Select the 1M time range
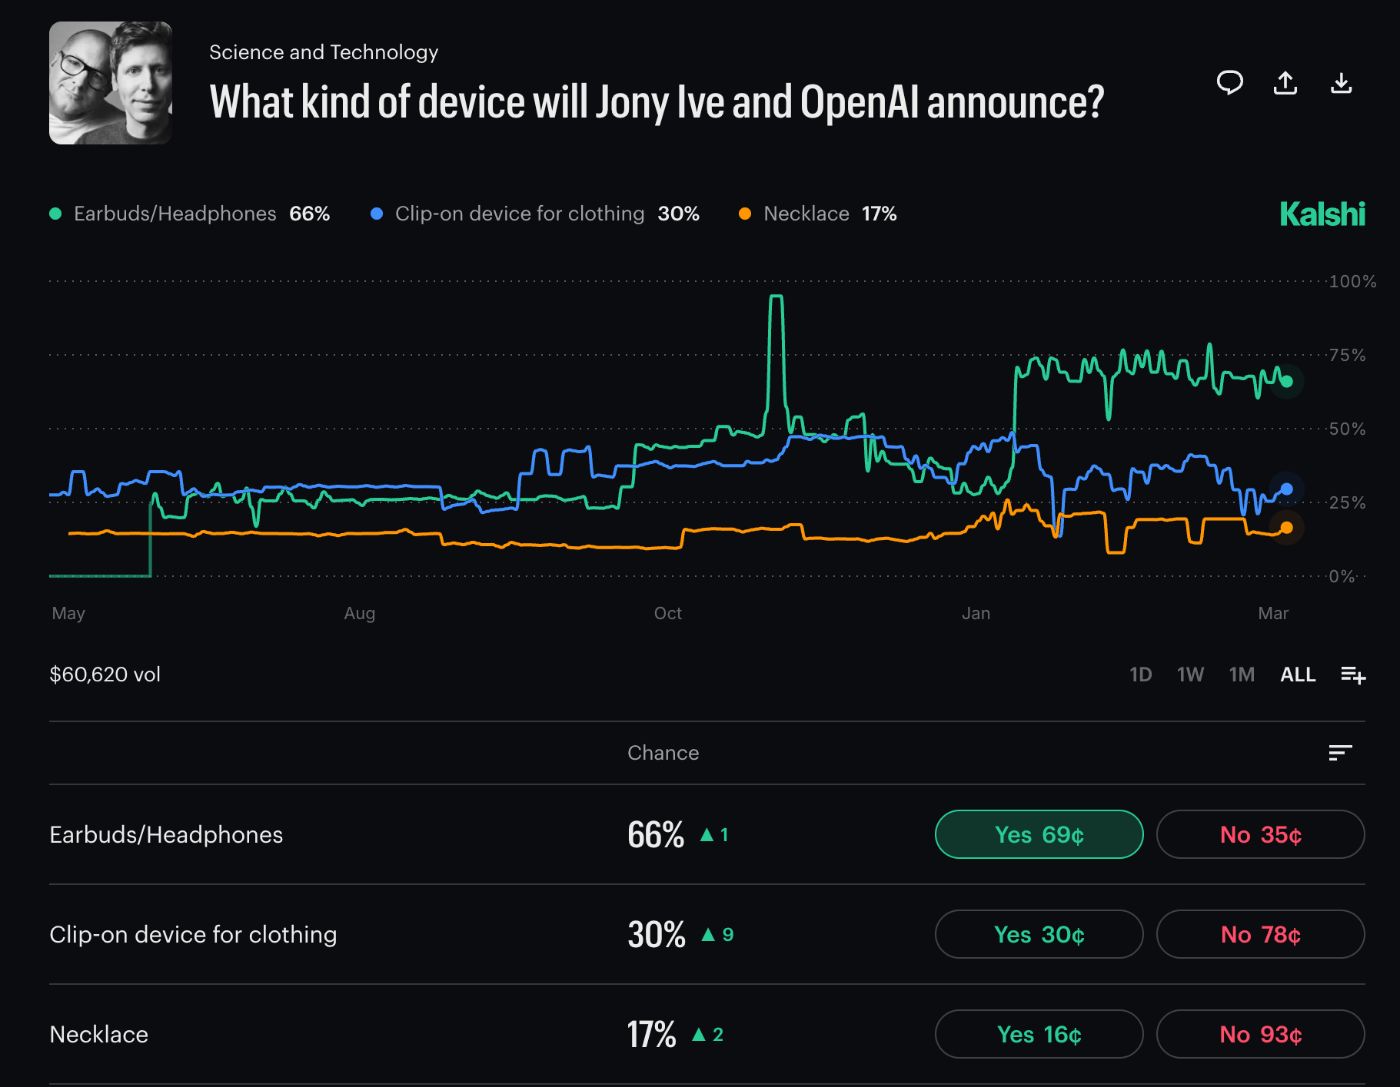This screenshot has width=1400, height=1087. 1241,674
